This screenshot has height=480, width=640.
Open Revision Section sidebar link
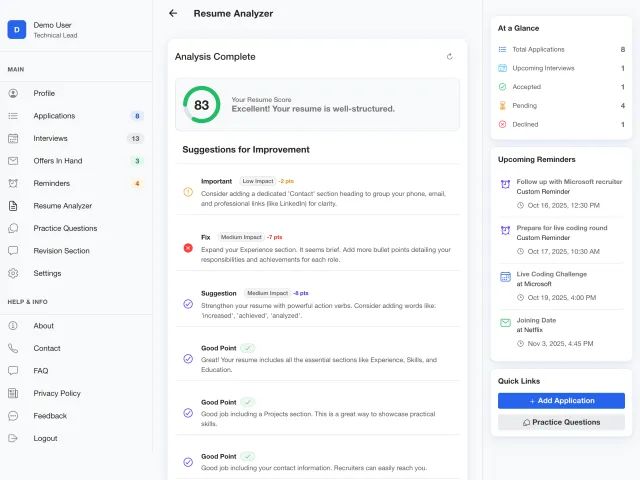76,251
